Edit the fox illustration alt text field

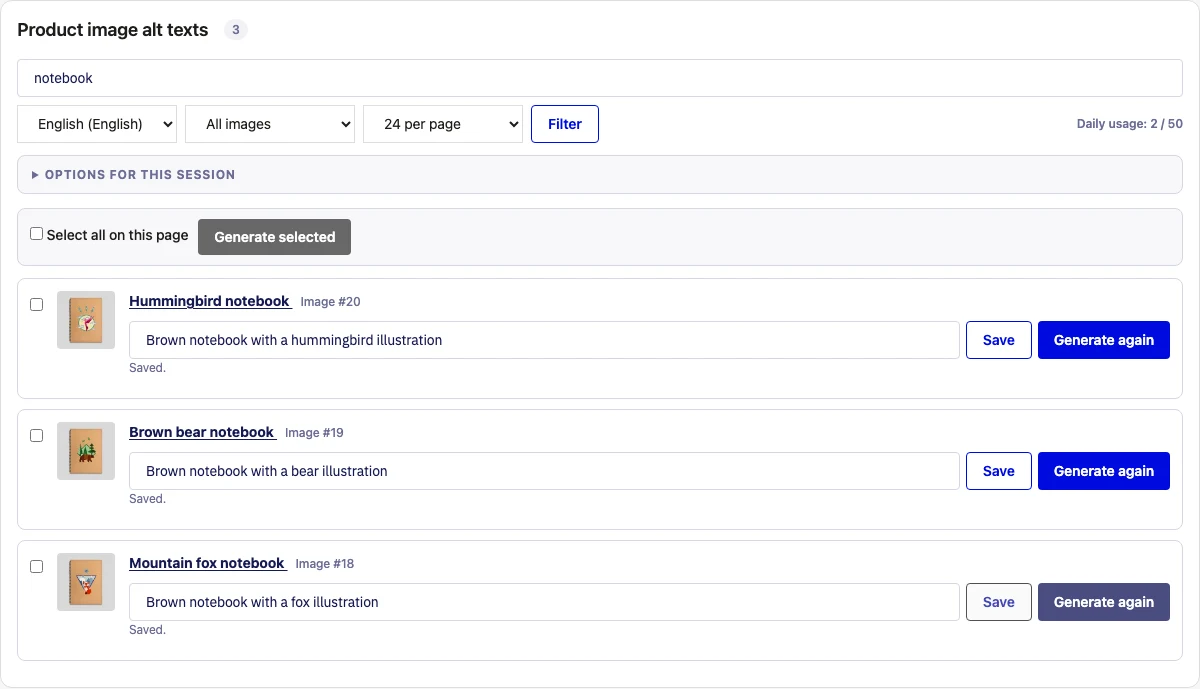[544, 602]
